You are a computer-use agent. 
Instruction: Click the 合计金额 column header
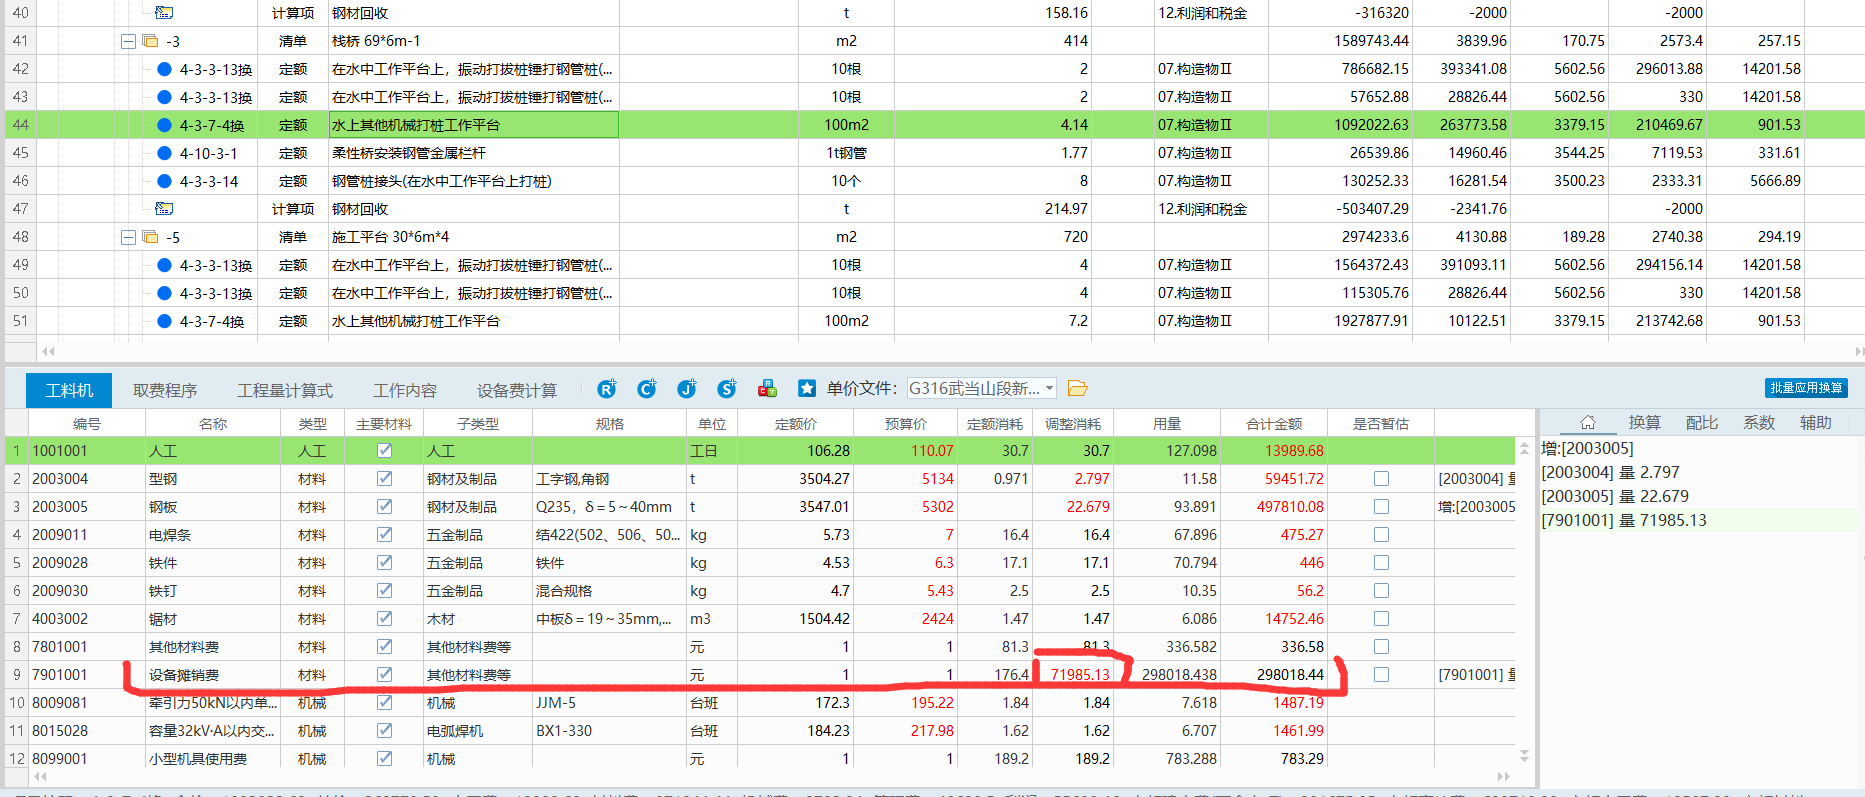point(1274,424)
